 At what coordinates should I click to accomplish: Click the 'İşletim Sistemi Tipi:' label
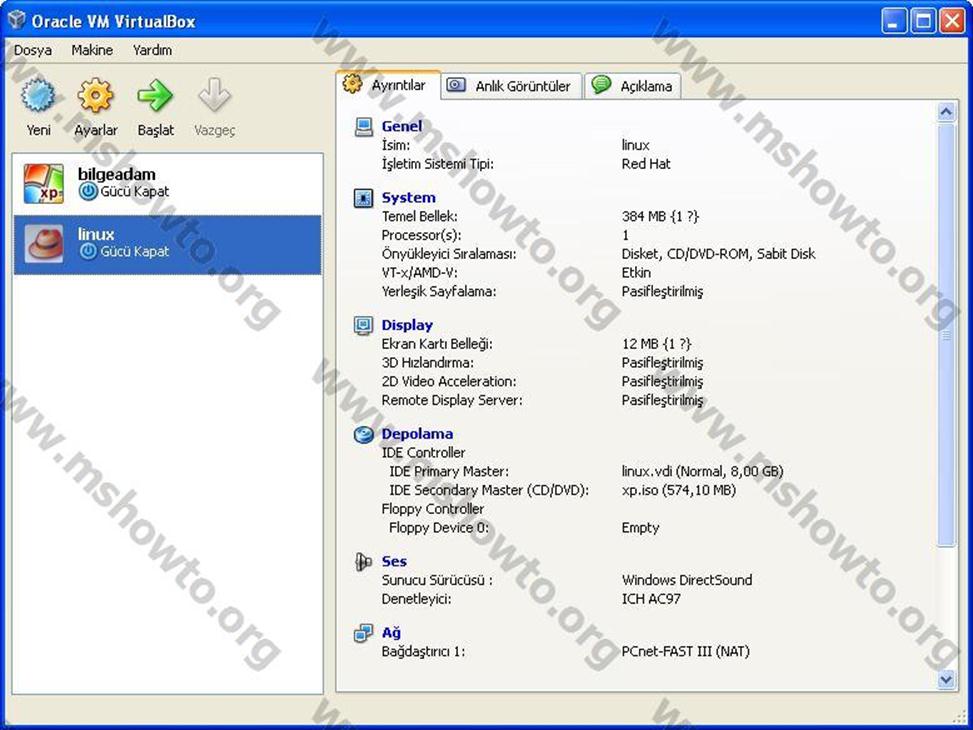pos(437,164)
